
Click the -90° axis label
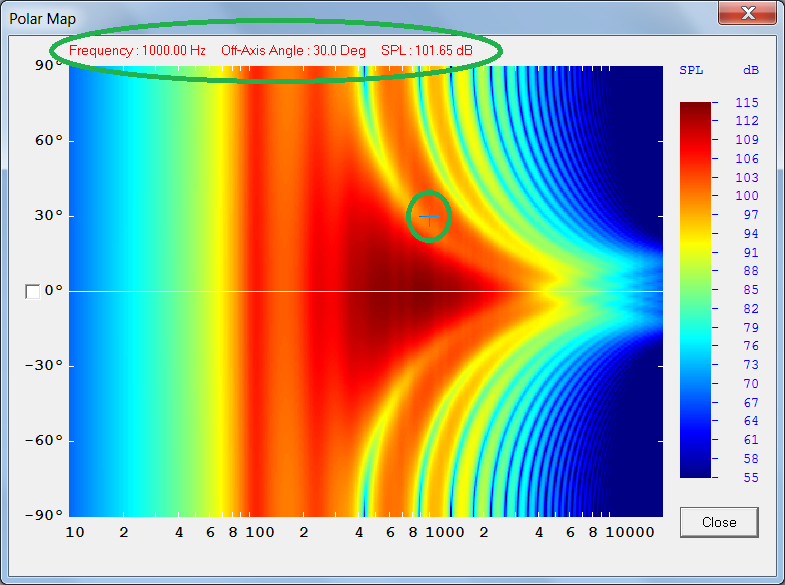click(x=44, y=515)
